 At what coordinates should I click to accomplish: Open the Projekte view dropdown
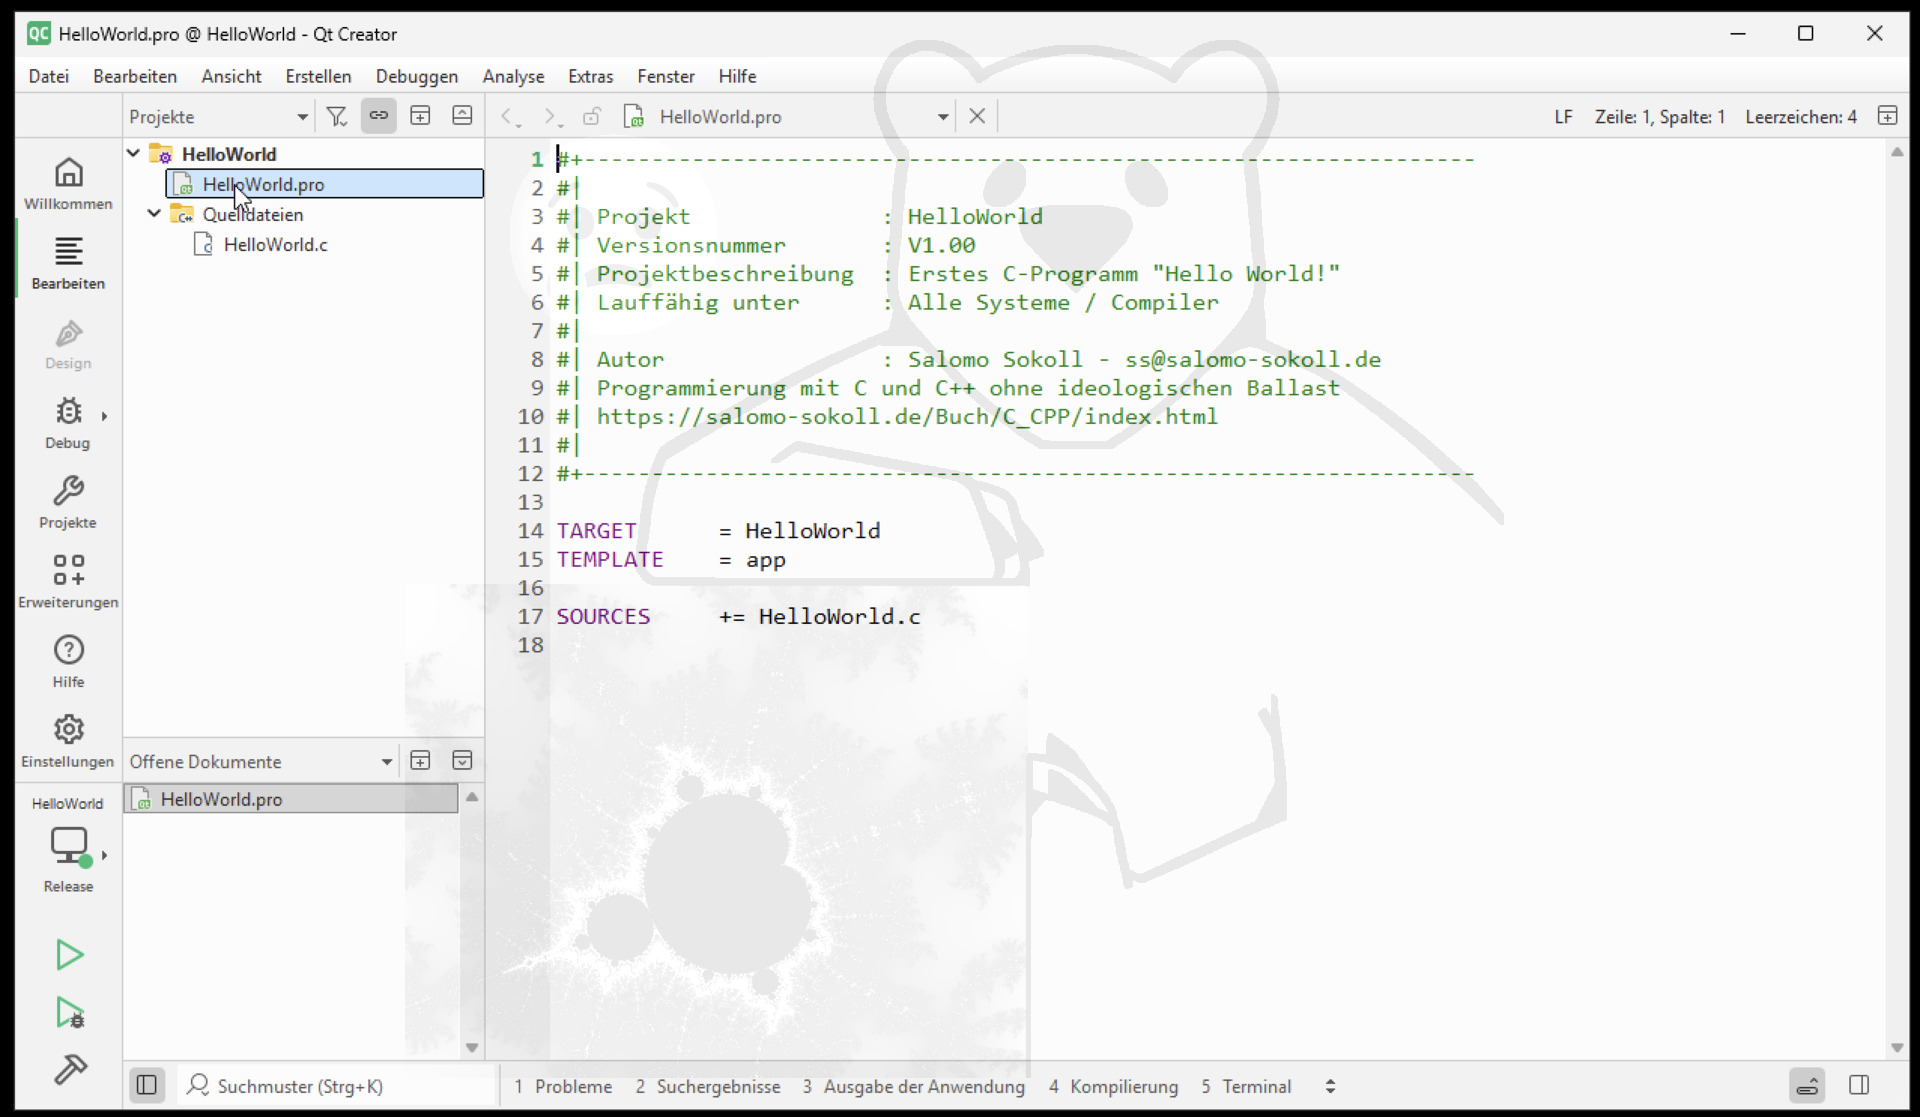pos(218,116)
